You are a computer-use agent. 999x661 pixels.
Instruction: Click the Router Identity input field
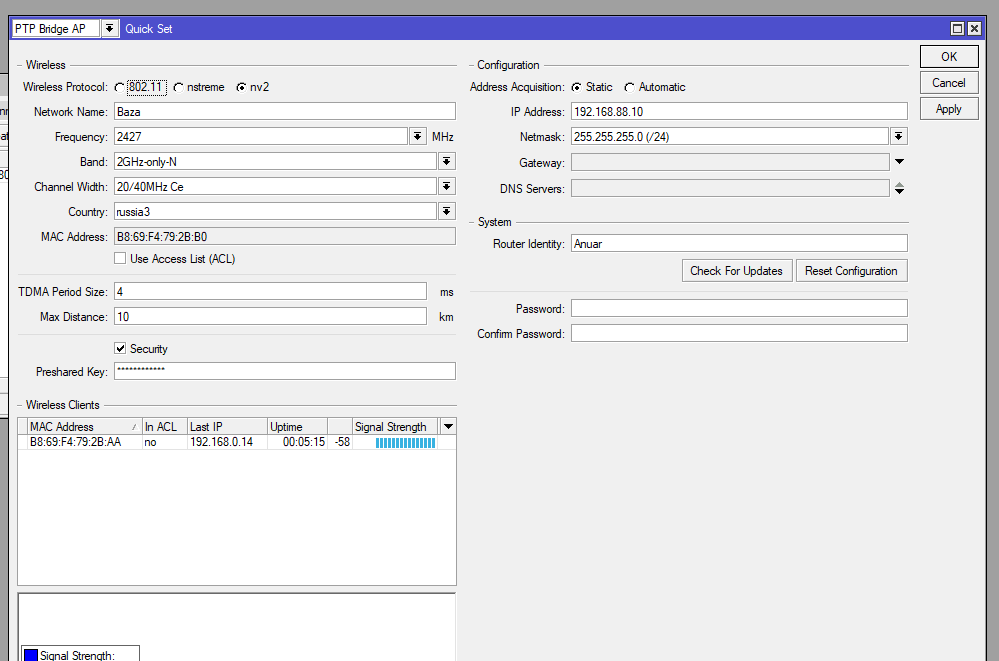(x=738, y=243)
